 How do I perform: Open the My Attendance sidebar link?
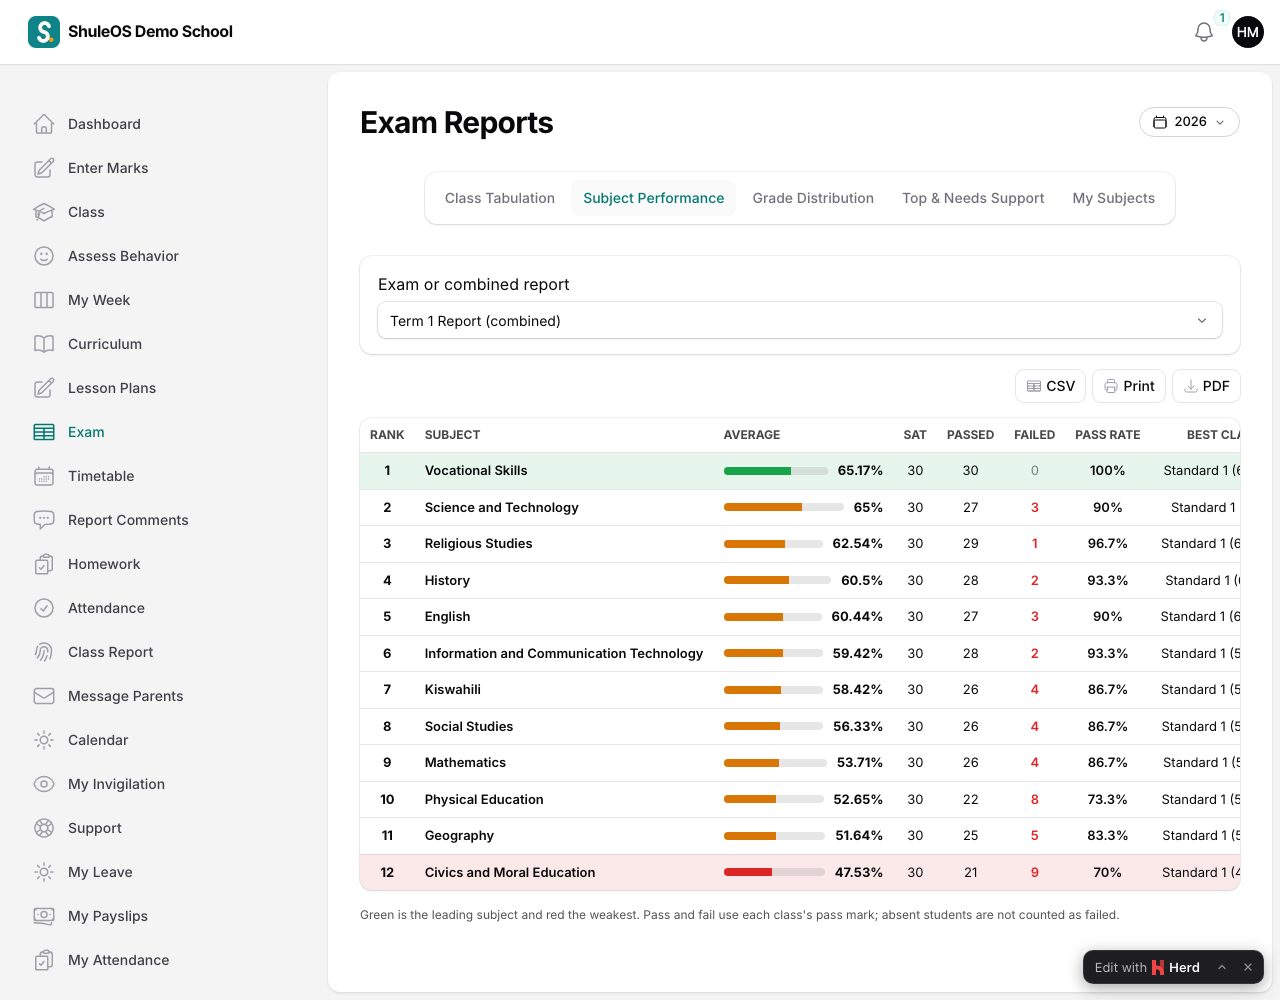coord(118,960)
